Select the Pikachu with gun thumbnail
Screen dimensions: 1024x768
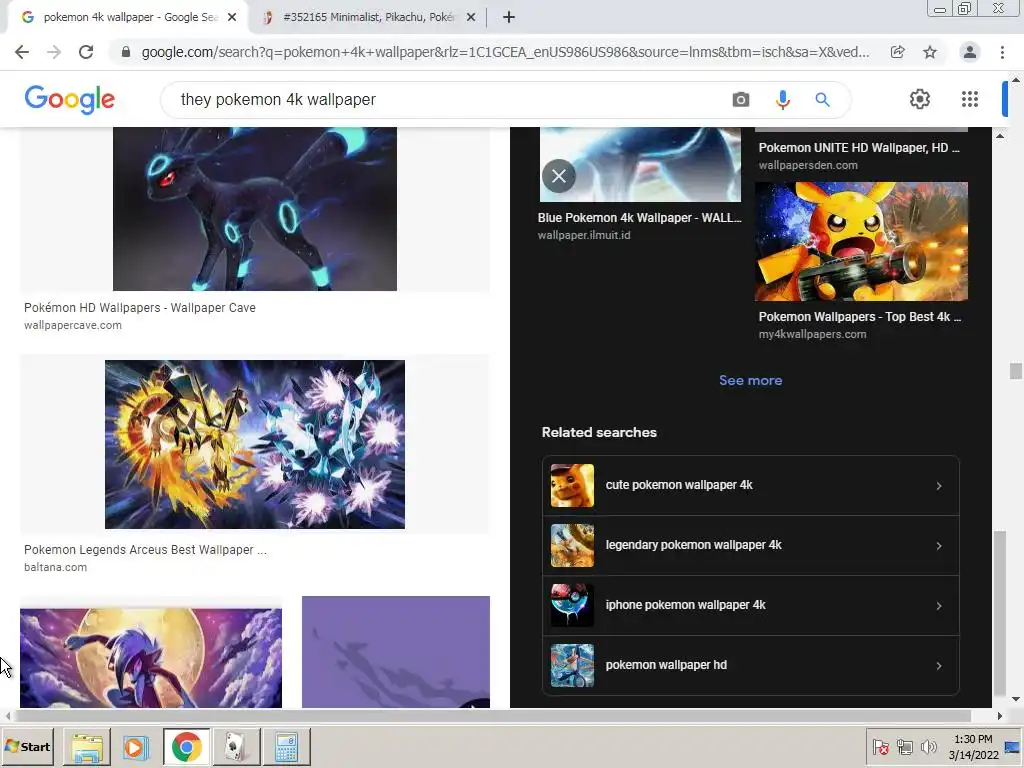point(861,242)
